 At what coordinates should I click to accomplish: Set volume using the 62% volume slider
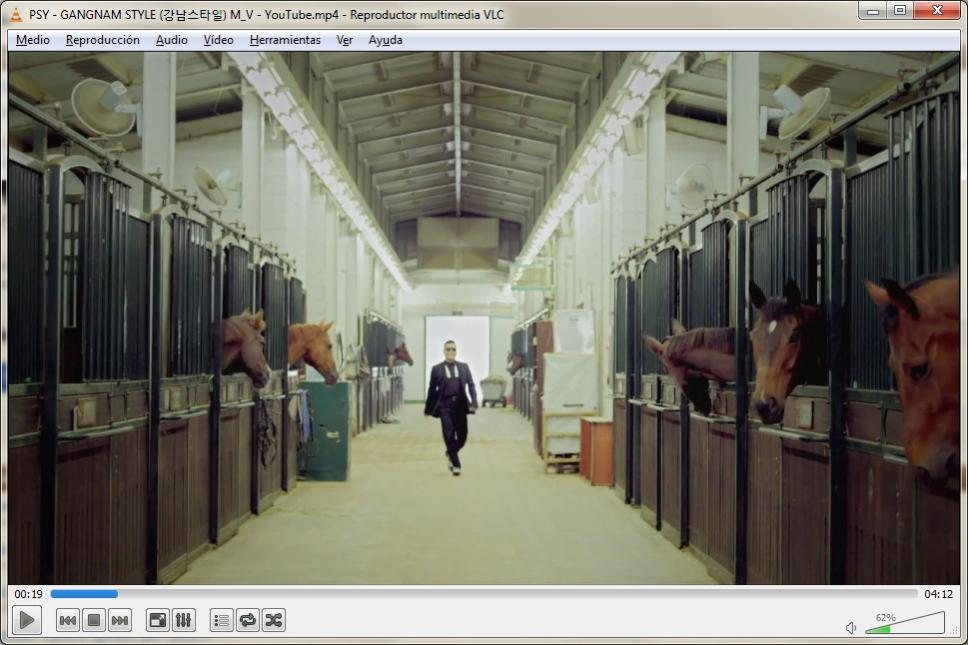(905, 623)
